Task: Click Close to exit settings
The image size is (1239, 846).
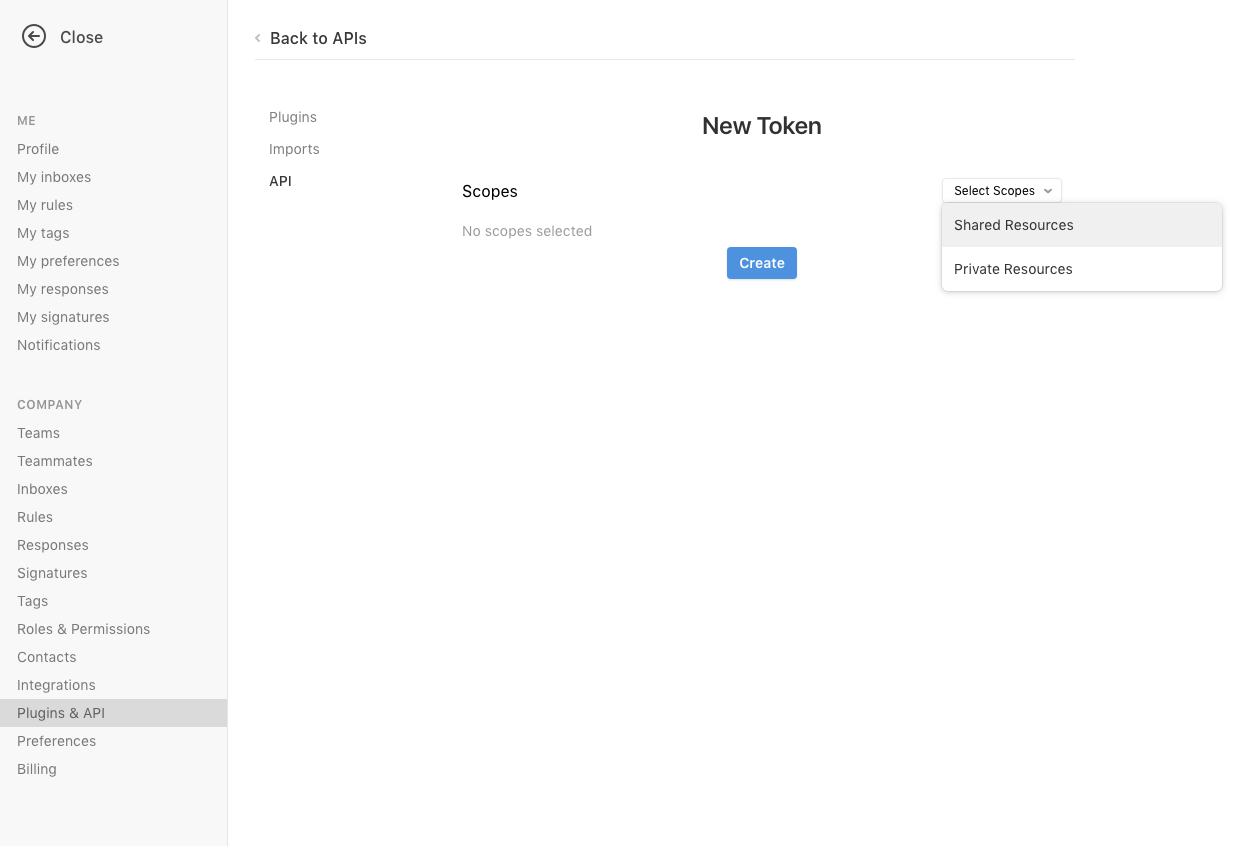Action: [x=82, y=36]
